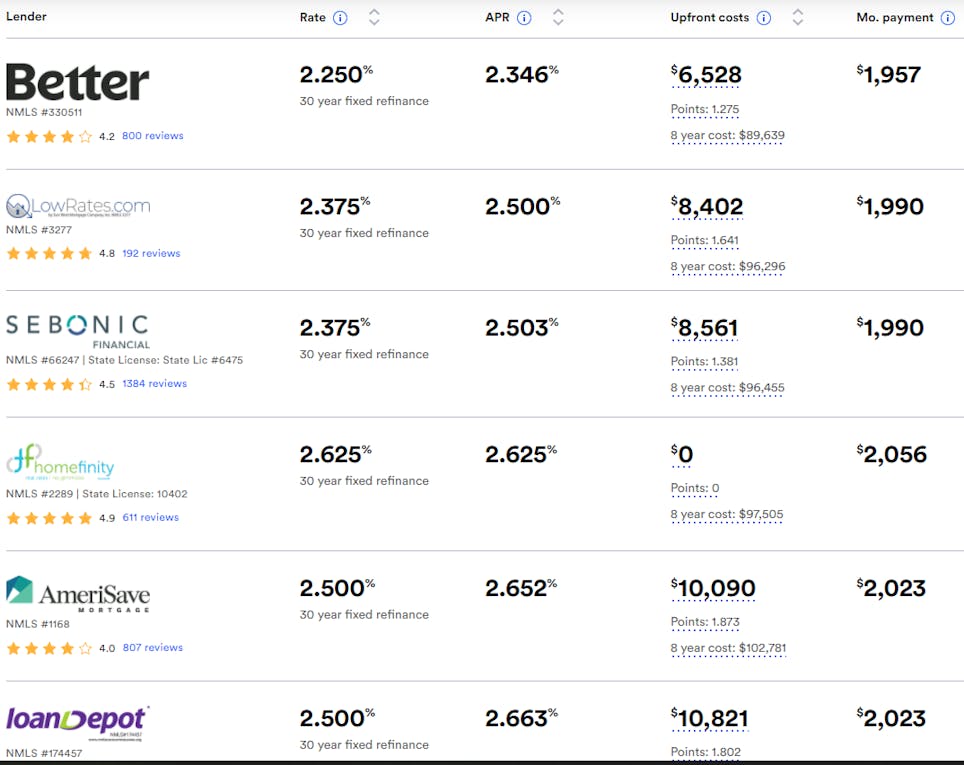Click the loanDepot logo
Screen dimensions: 964x765
pyautogui.click(x=78, y=721)
